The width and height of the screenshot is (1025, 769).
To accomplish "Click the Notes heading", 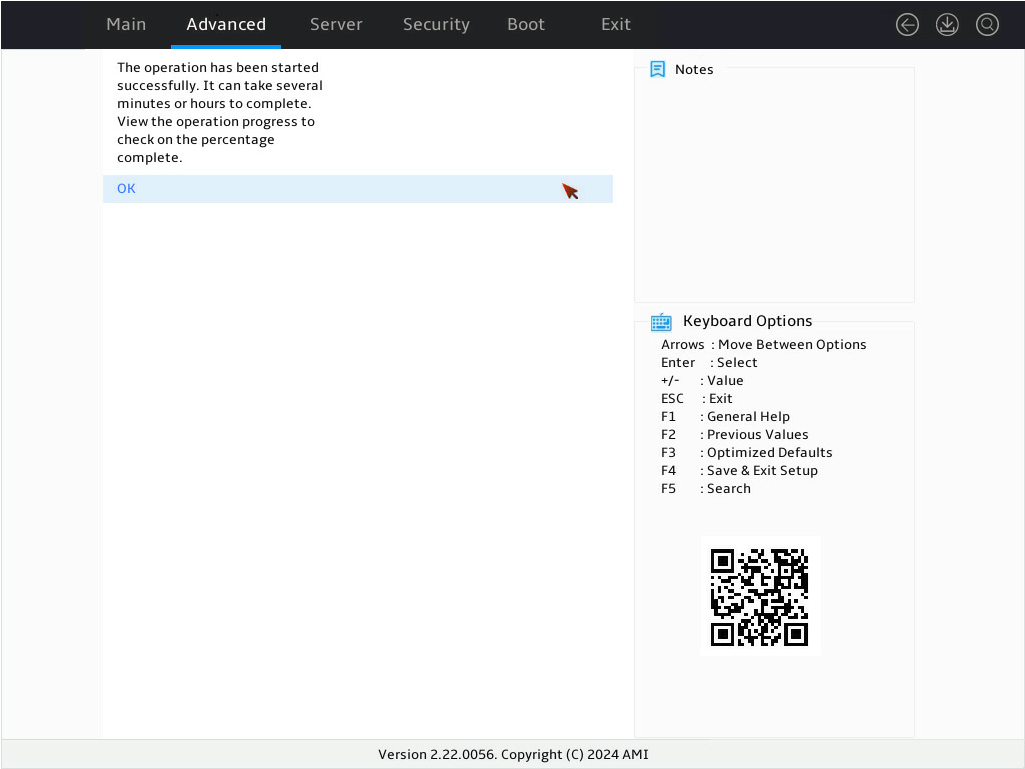I will coord(694,69).
